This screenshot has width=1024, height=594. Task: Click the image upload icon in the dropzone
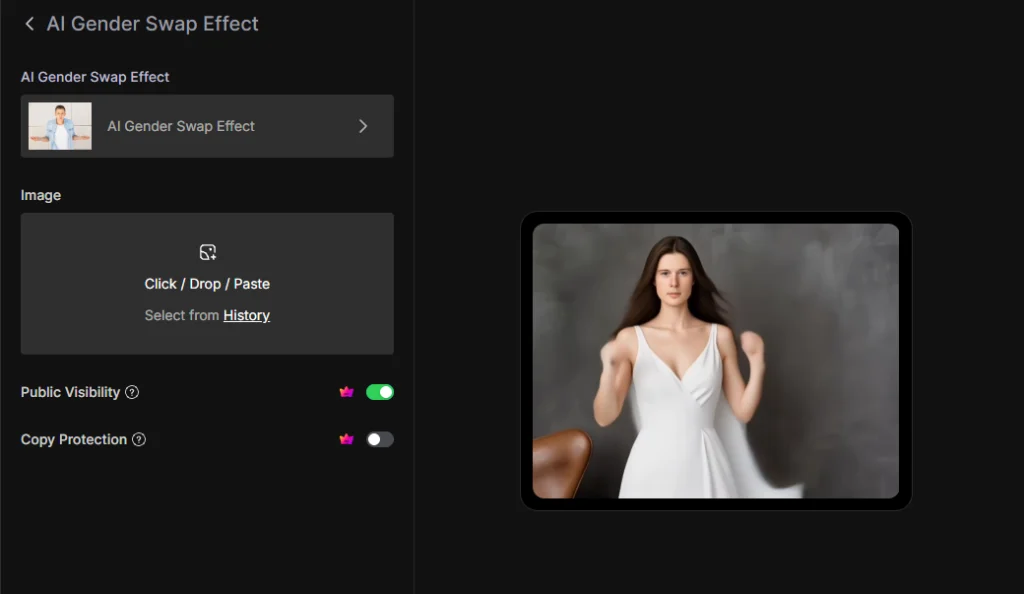207,252
